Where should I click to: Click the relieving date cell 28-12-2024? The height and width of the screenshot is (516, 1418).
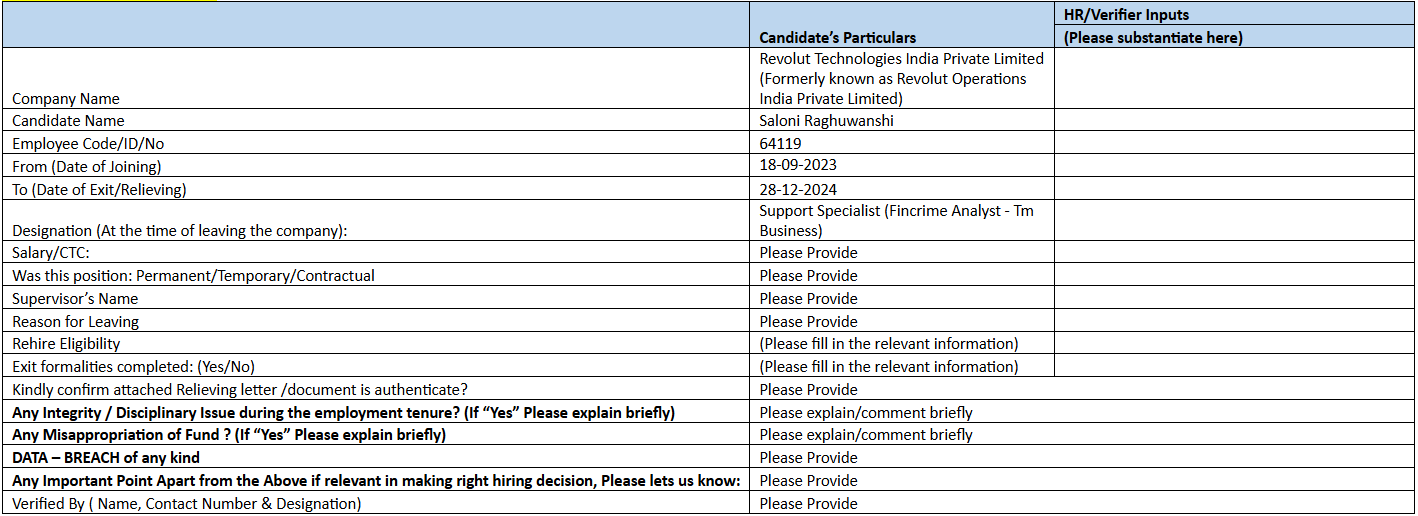(x=798, y=189)
